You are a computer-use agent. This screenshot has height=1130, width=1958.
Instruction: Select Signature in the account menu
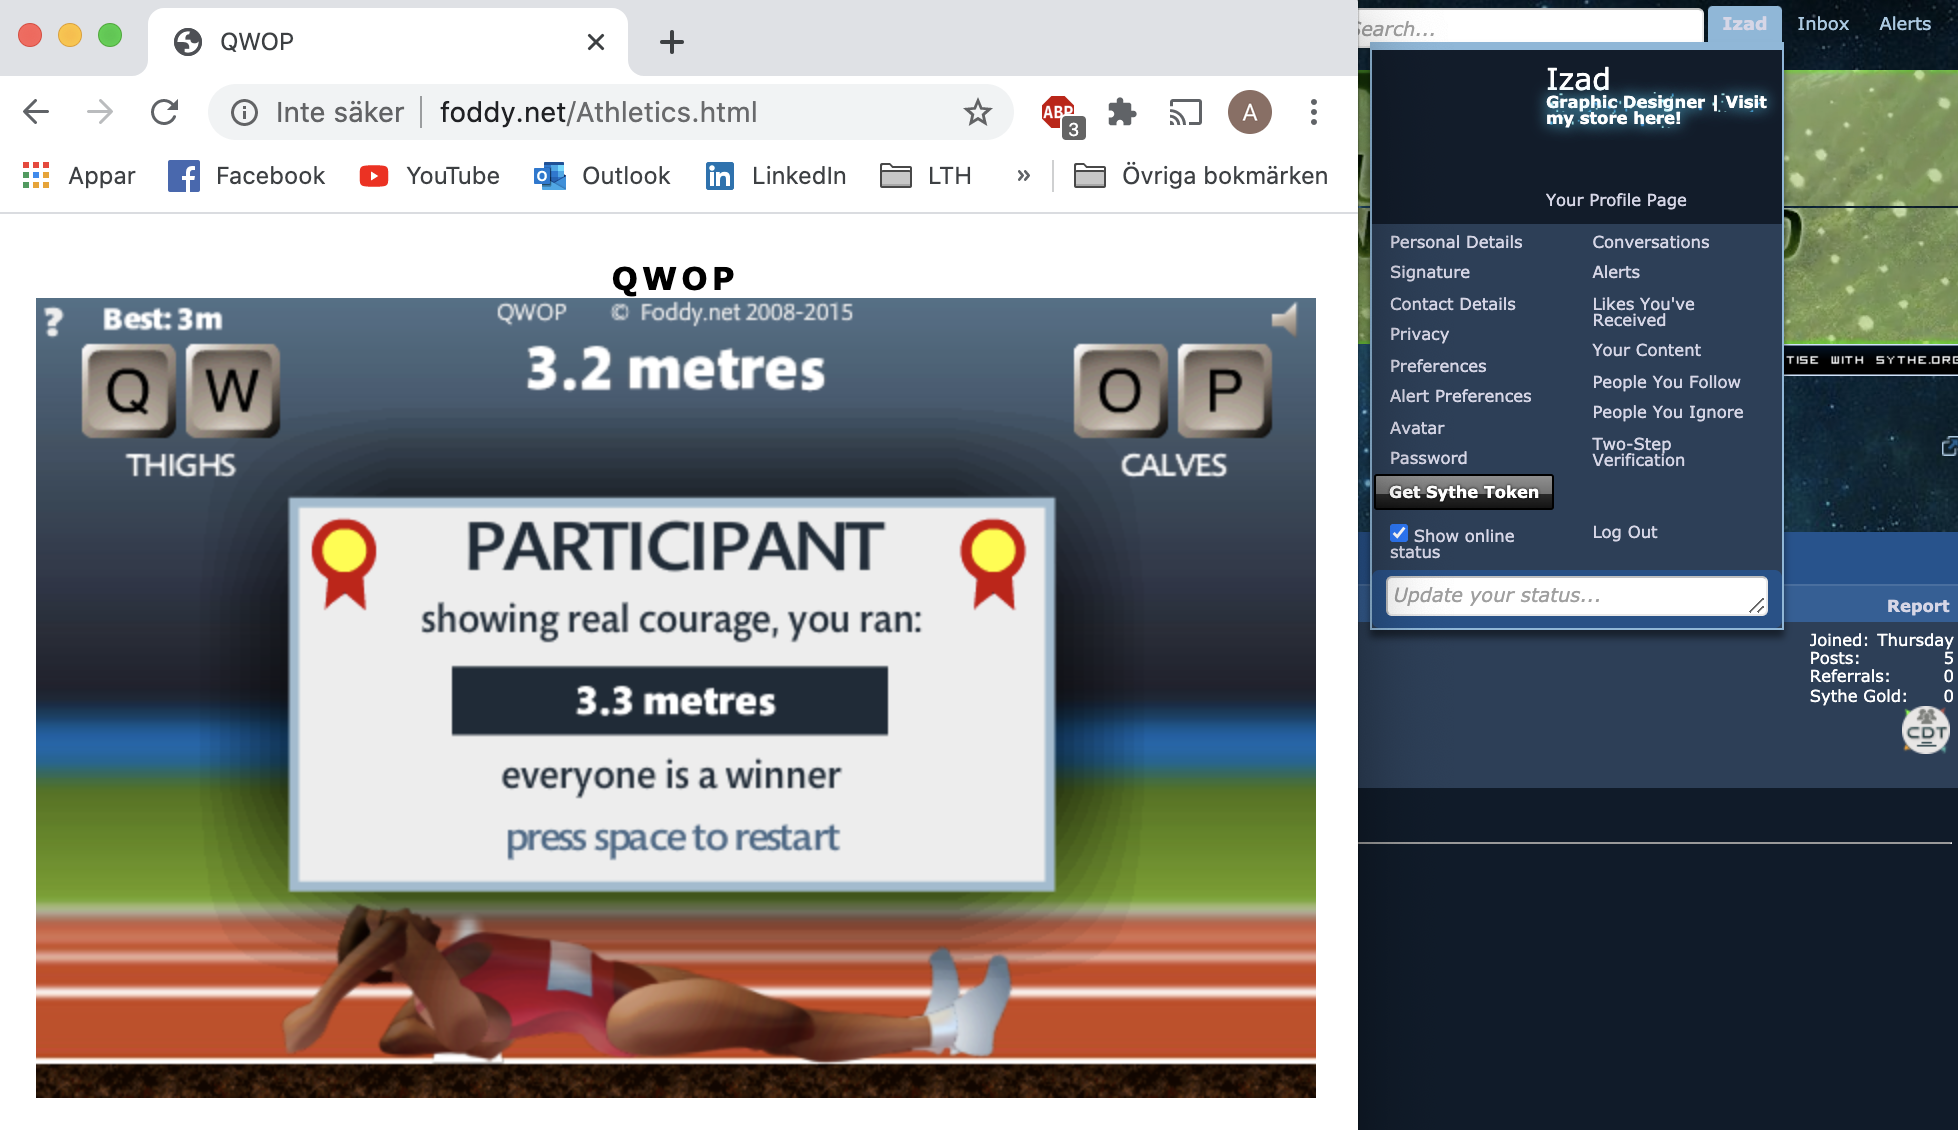(x=1430, y=272)
